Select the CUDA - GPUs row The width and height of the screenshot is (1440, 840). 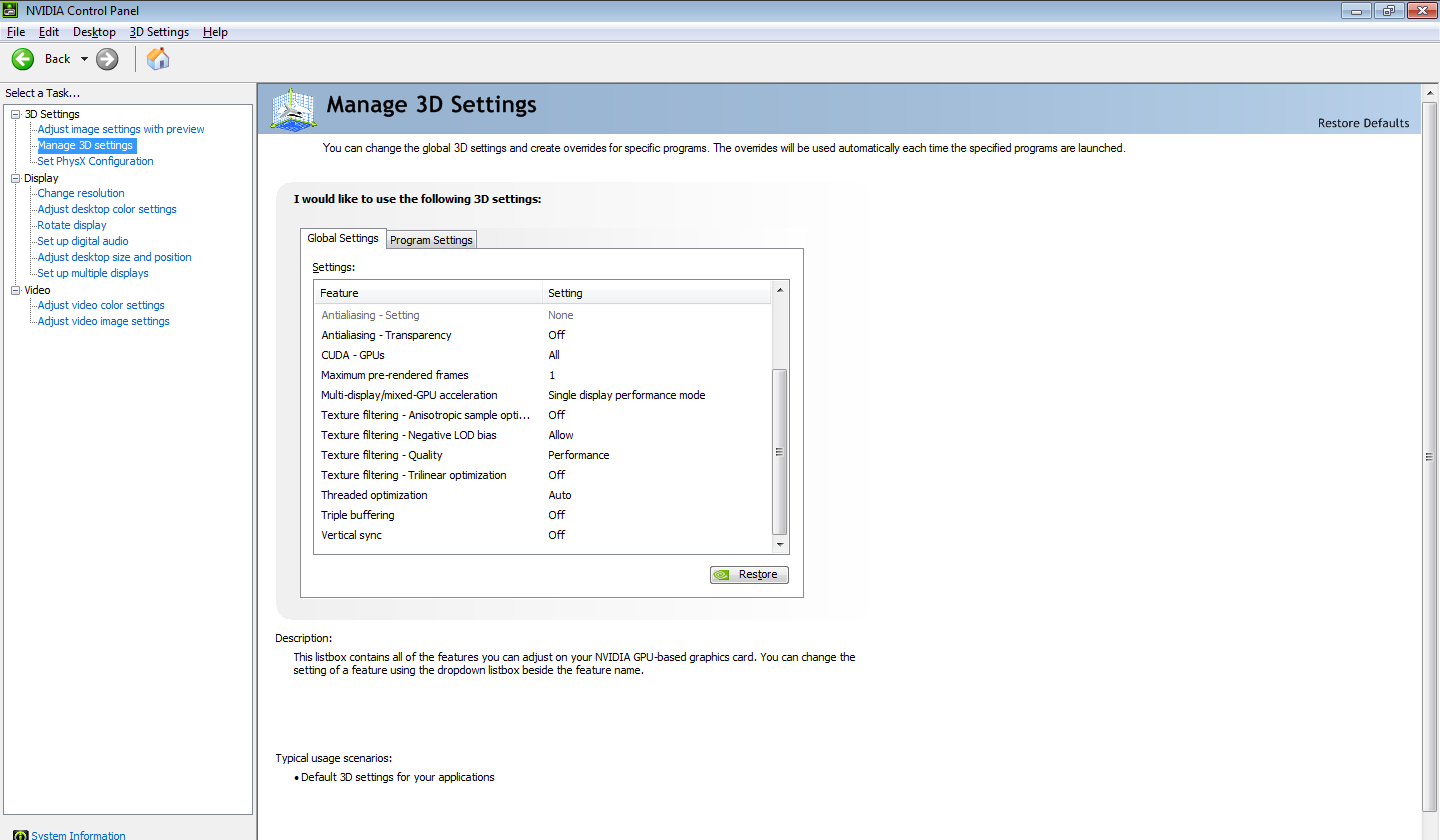(543, 355)
